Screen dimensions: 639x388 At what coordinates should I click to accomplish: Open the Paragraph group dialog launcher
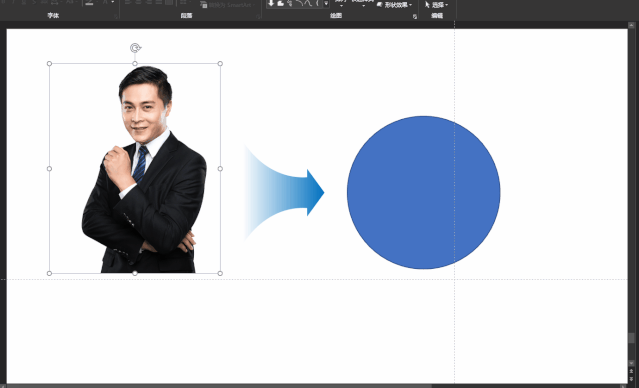(x=258, y=17)
